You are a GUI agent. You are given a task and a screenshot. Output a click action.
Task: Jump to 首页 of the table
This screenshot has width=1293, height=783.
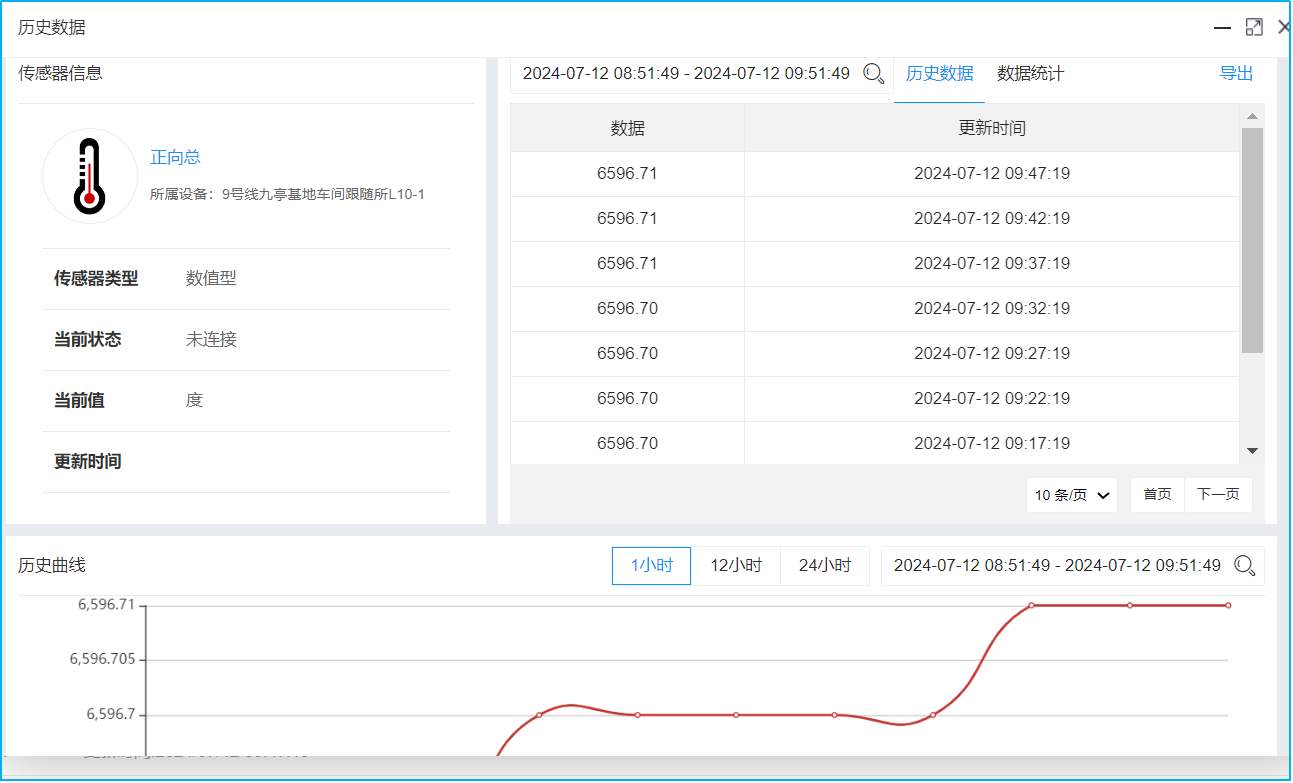coord(1157,495)
